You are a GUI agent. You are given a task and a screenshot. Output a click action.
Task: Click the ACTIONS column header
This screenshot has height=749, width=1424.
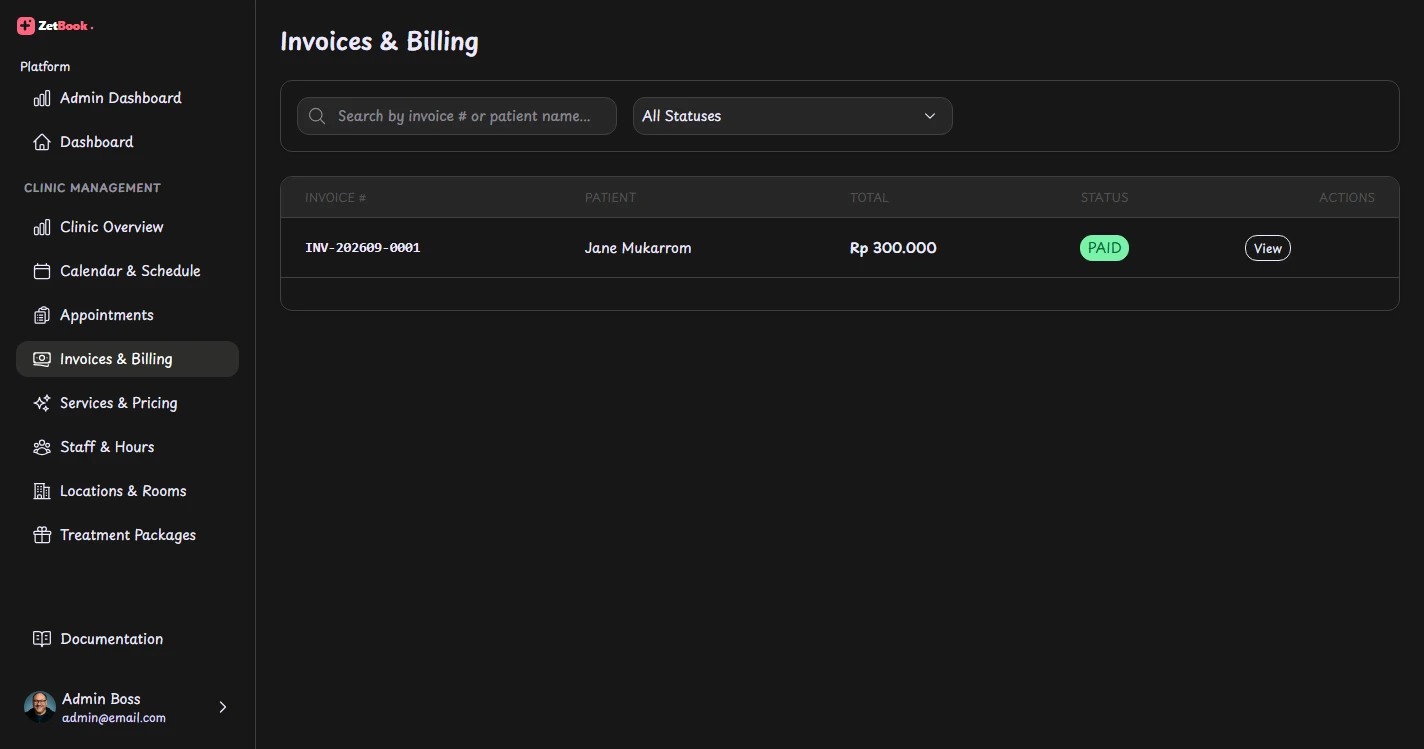(x=1347, y=198)
